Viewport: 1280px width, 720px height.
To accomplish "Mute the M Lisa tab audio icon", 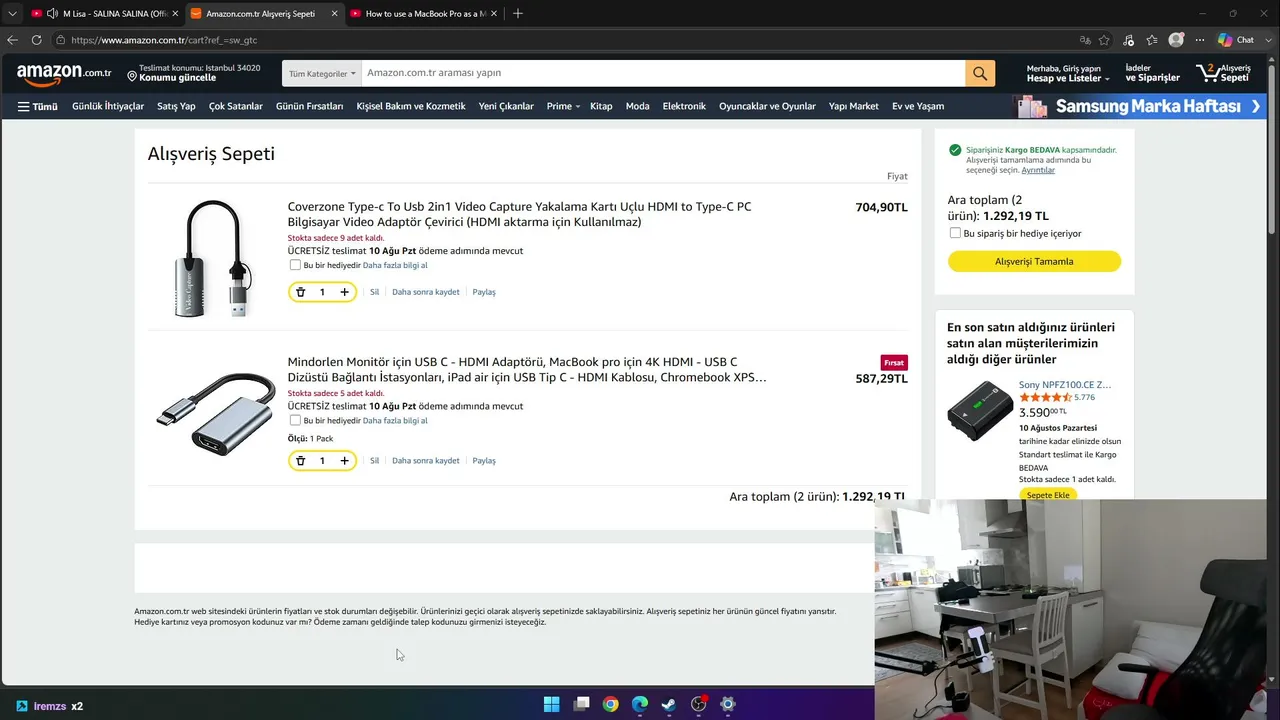I will 52,14.
